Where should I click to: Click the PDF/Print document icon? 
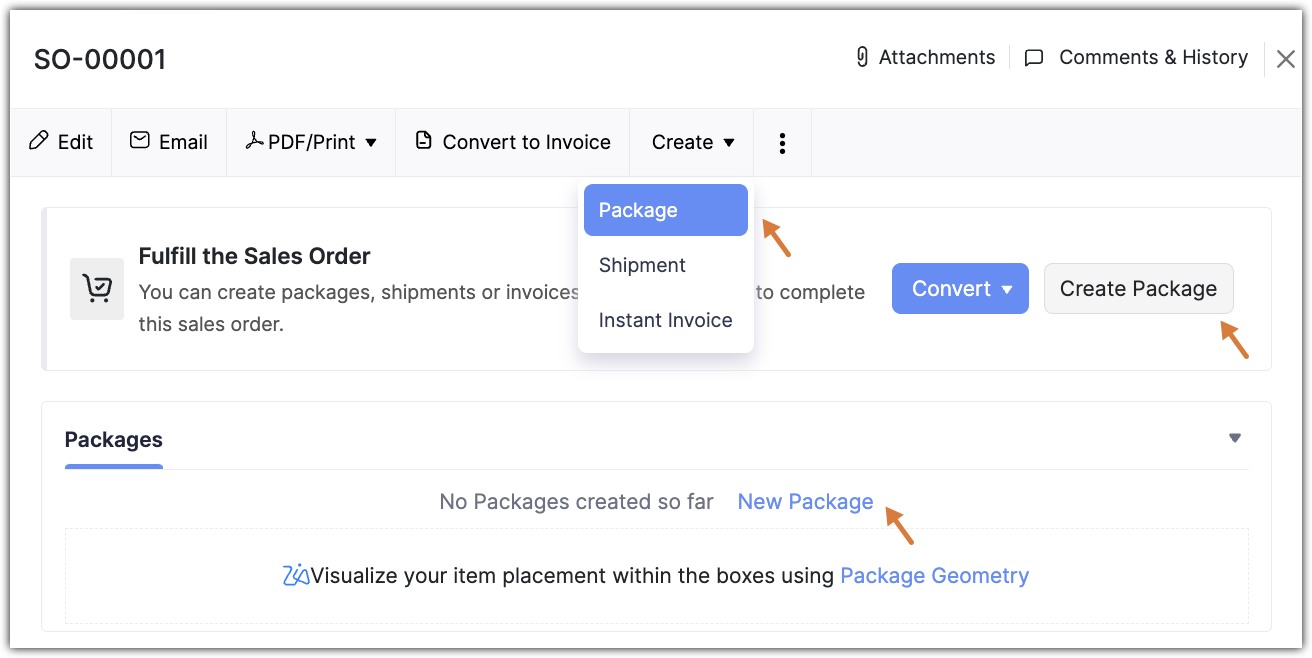pyautogui.click(x=254, y=141)
